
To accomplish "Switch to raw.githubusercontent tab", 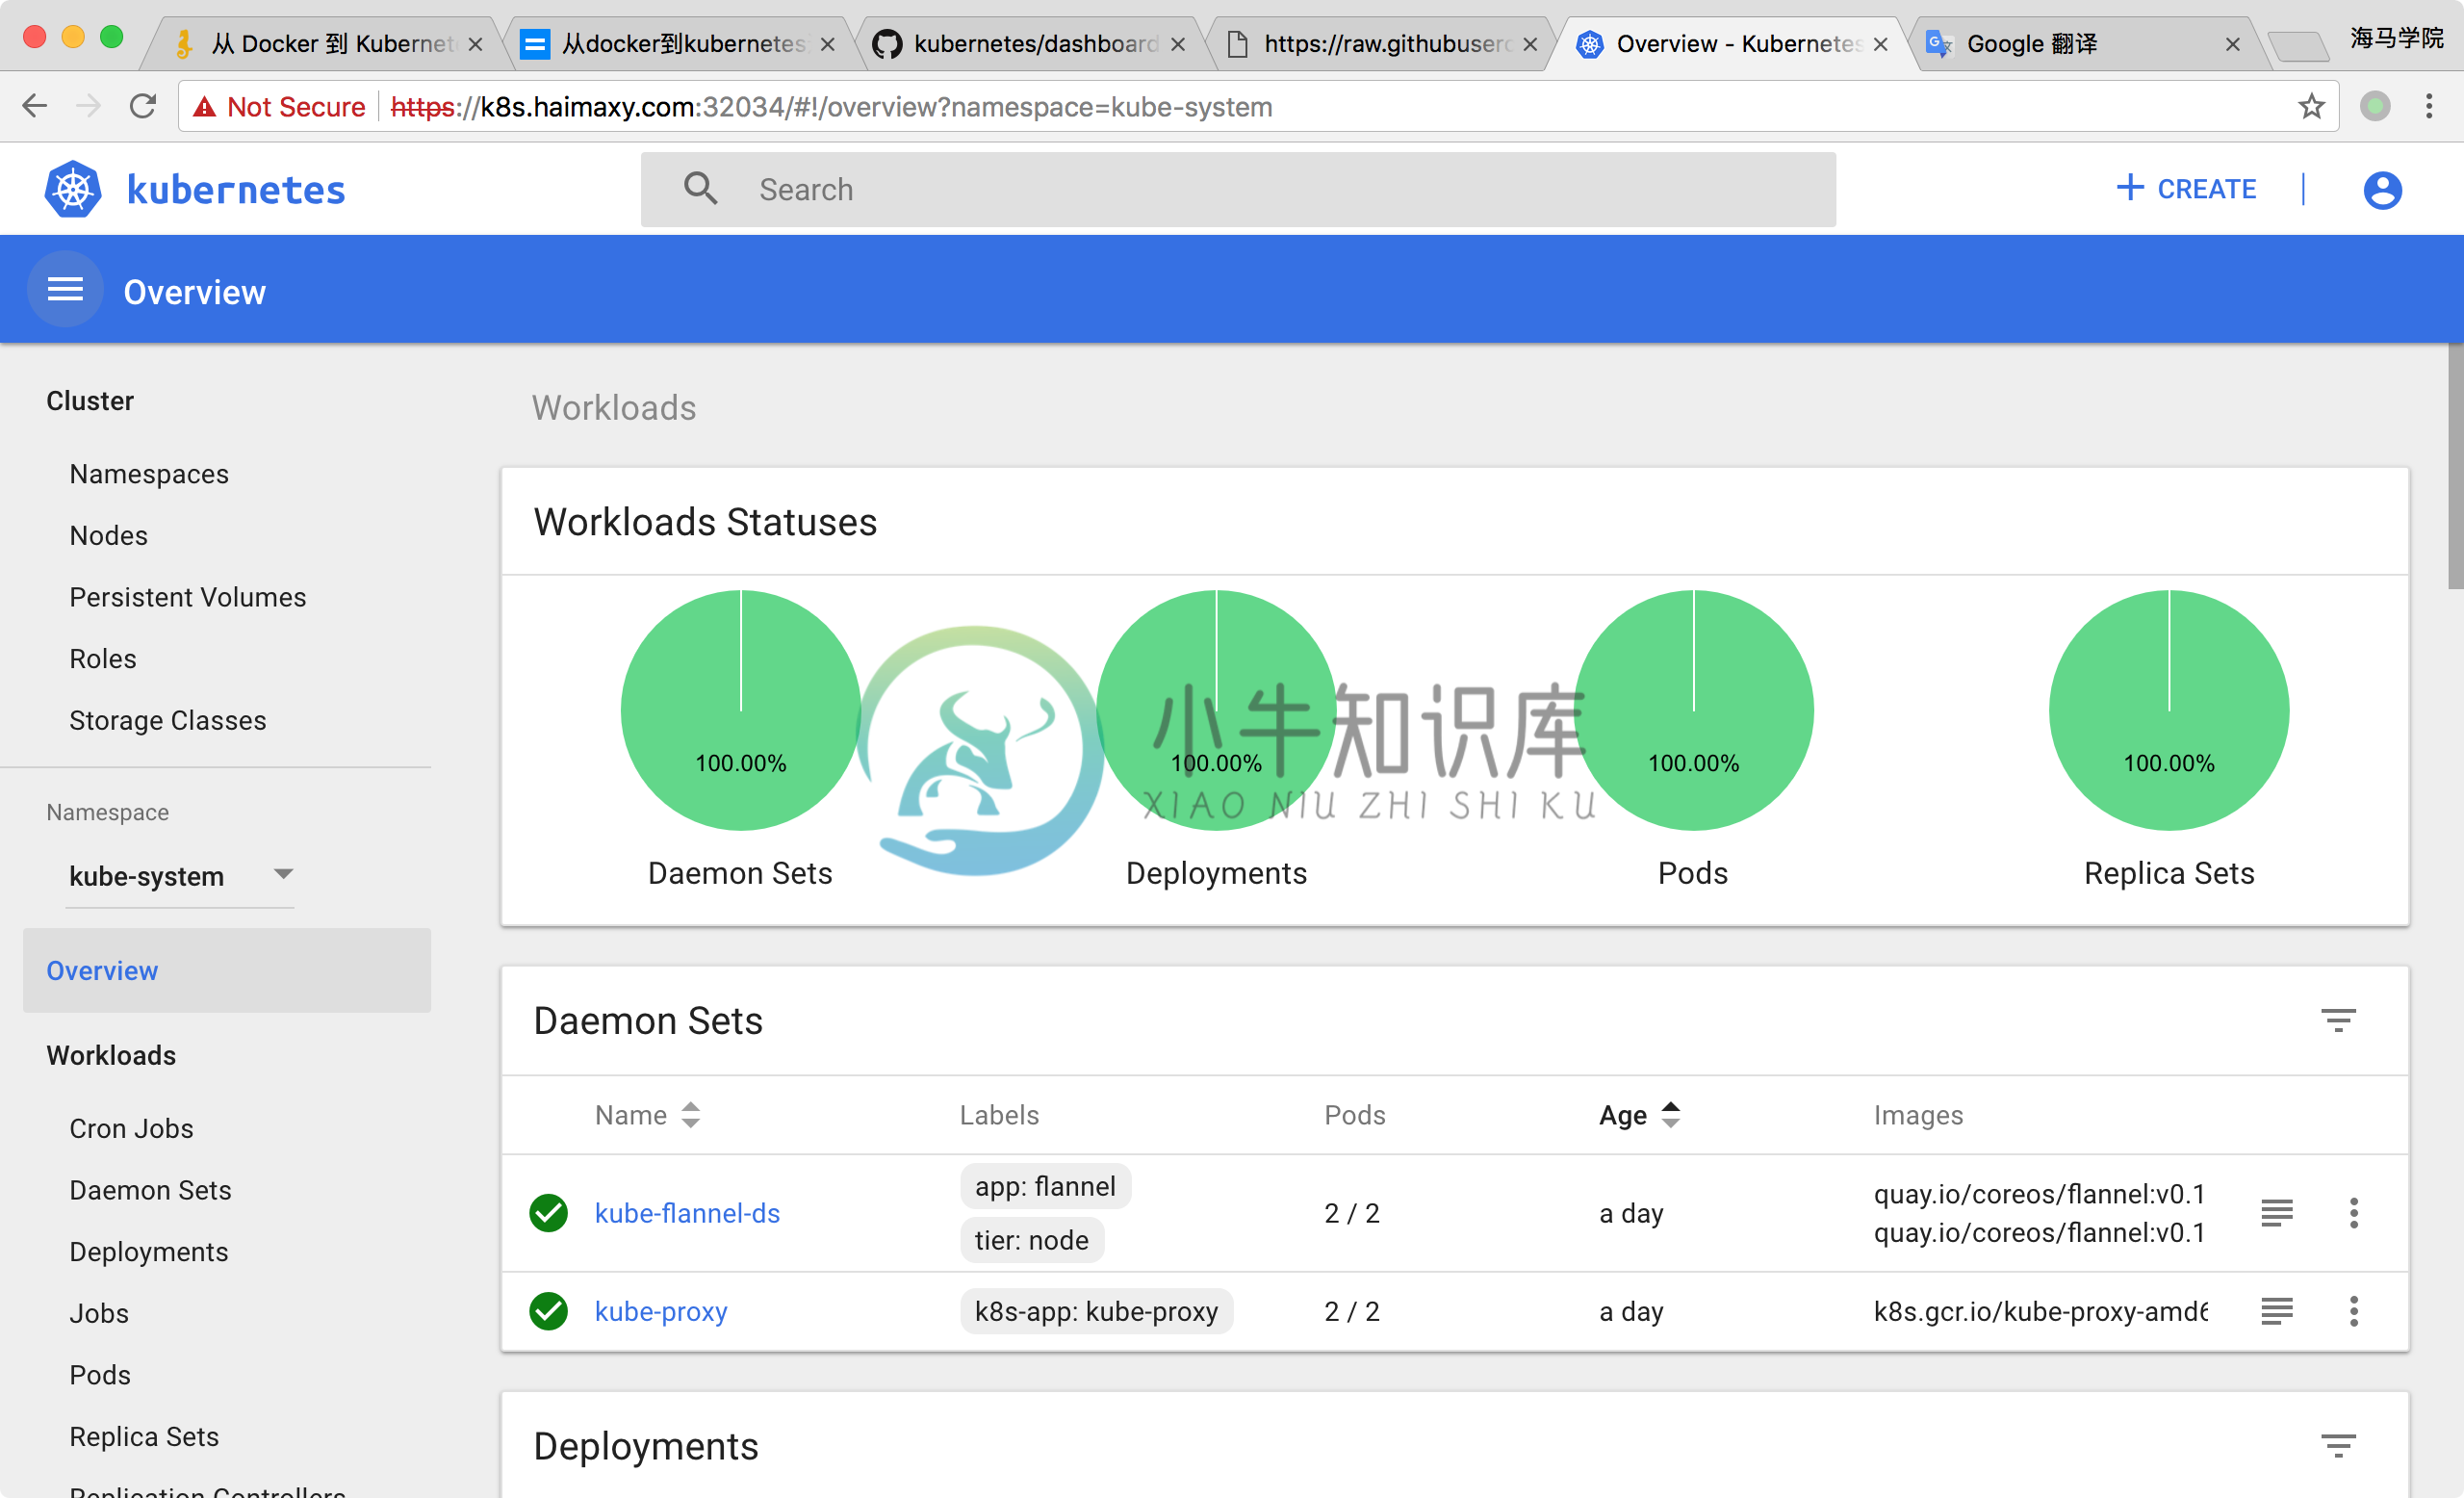I will click(x=1382, y=44).
